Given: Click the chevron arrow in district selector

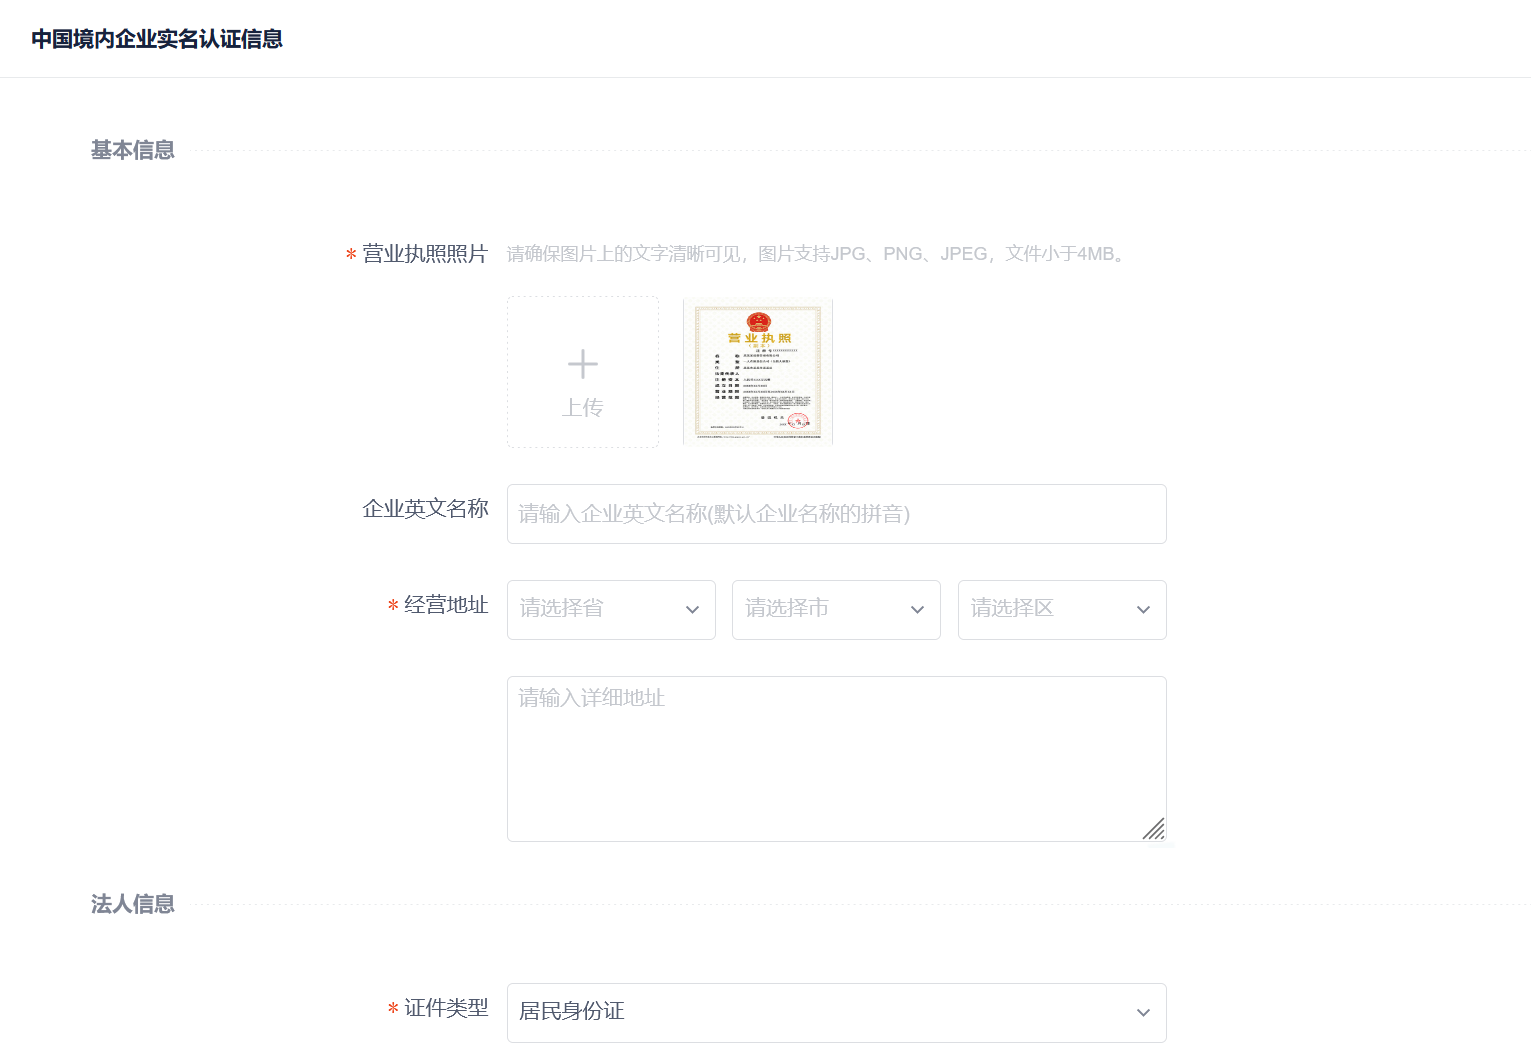Looking at the screenshot, I should [1143, 610].
